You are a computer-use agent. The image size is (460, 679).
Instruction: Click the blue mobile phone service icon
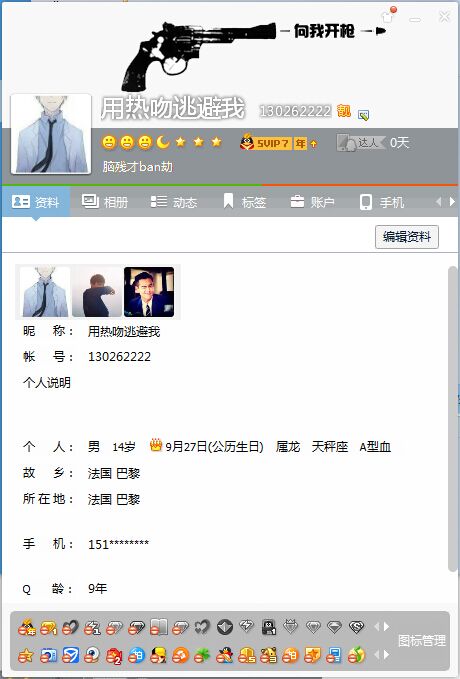tap(334, 656)
